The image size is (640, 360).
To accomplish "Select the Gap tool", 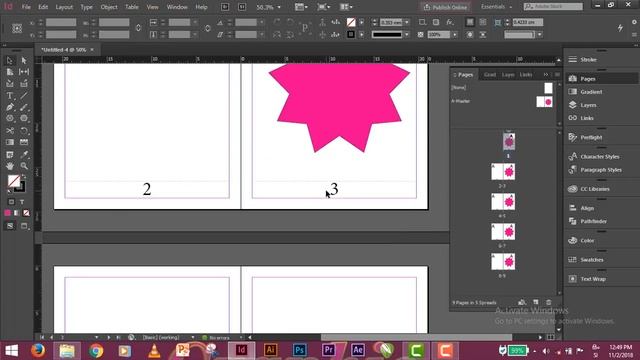I will pyautogui.click(x=24, y=72).
